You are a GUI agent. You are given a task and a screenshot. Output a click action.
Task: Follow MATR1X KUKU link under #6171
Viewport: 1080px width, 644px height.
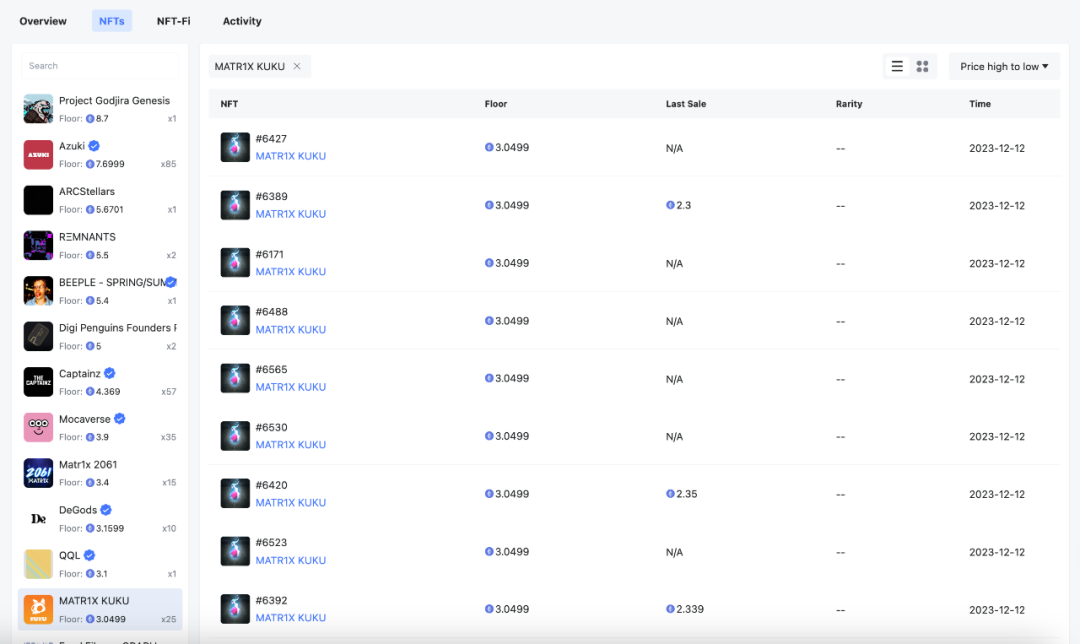tap(291, 272)
